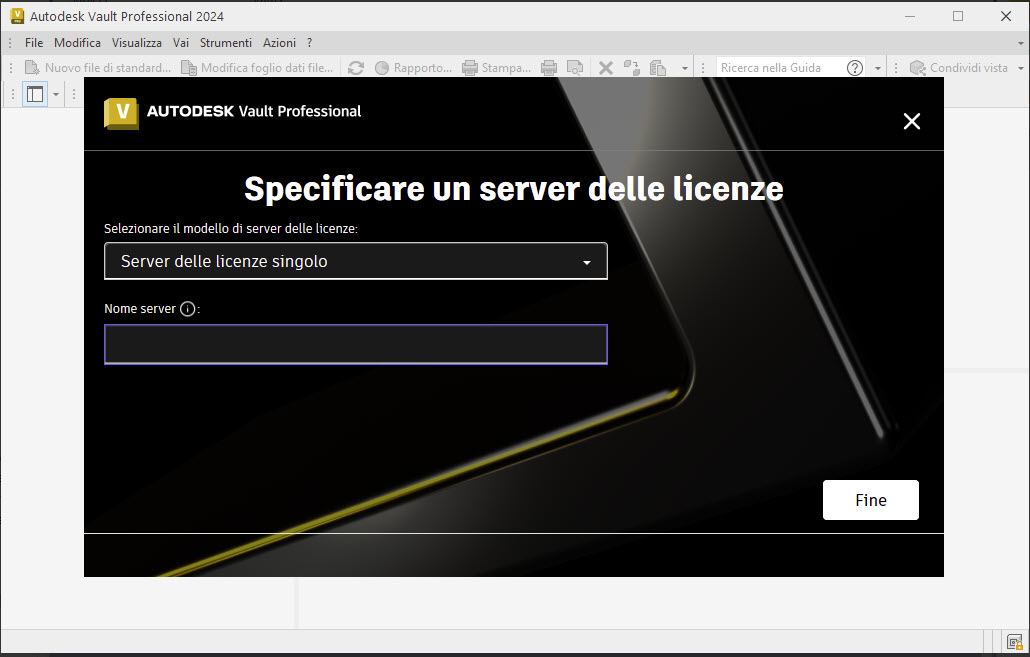This screenshot has width=1030, height=657.
Task: Open the Azioni menu
Action: [x=279, y=43]
